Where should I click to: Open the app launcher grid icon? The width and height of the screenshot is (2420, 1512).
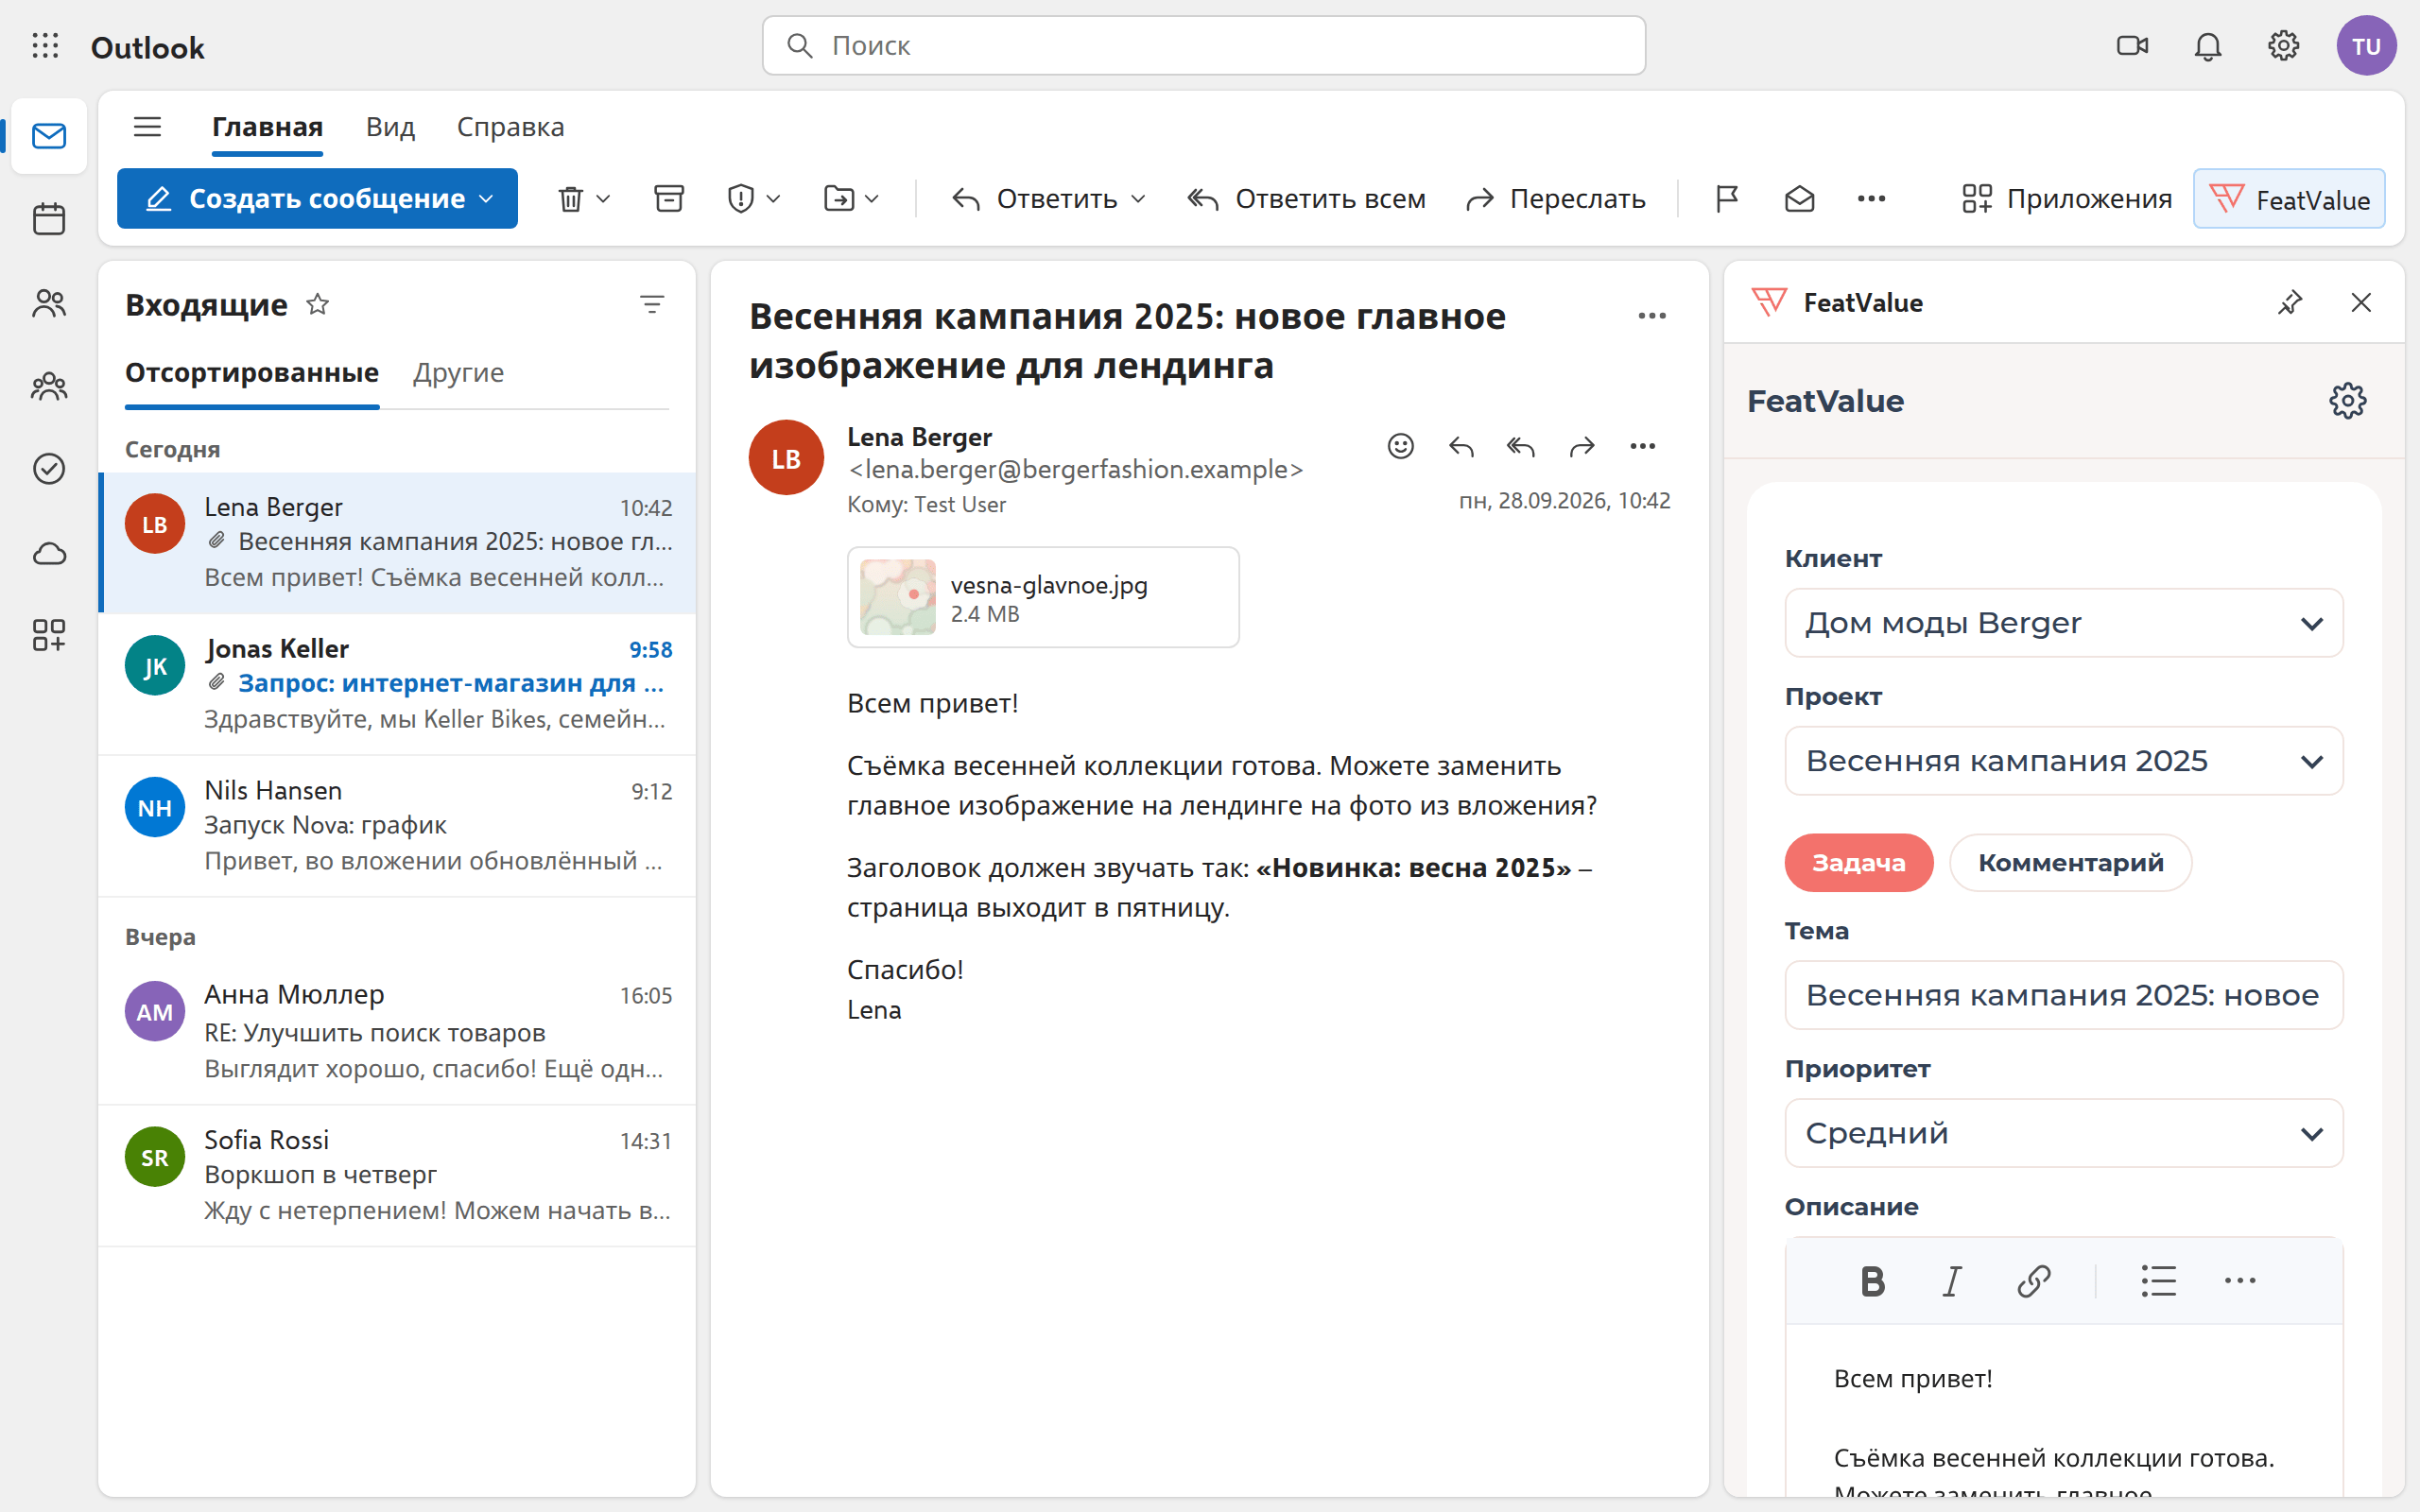tap(45, 46)
